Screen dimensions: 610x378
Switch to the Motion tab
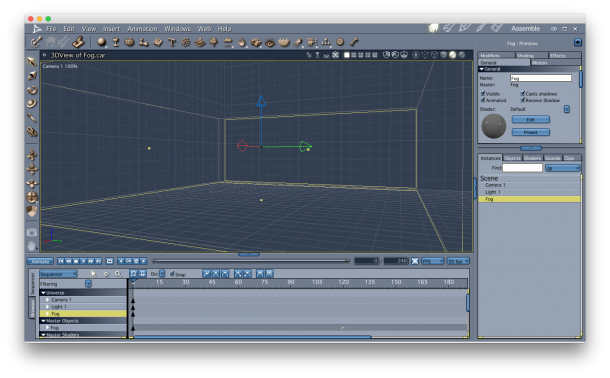tap(556, 63)
